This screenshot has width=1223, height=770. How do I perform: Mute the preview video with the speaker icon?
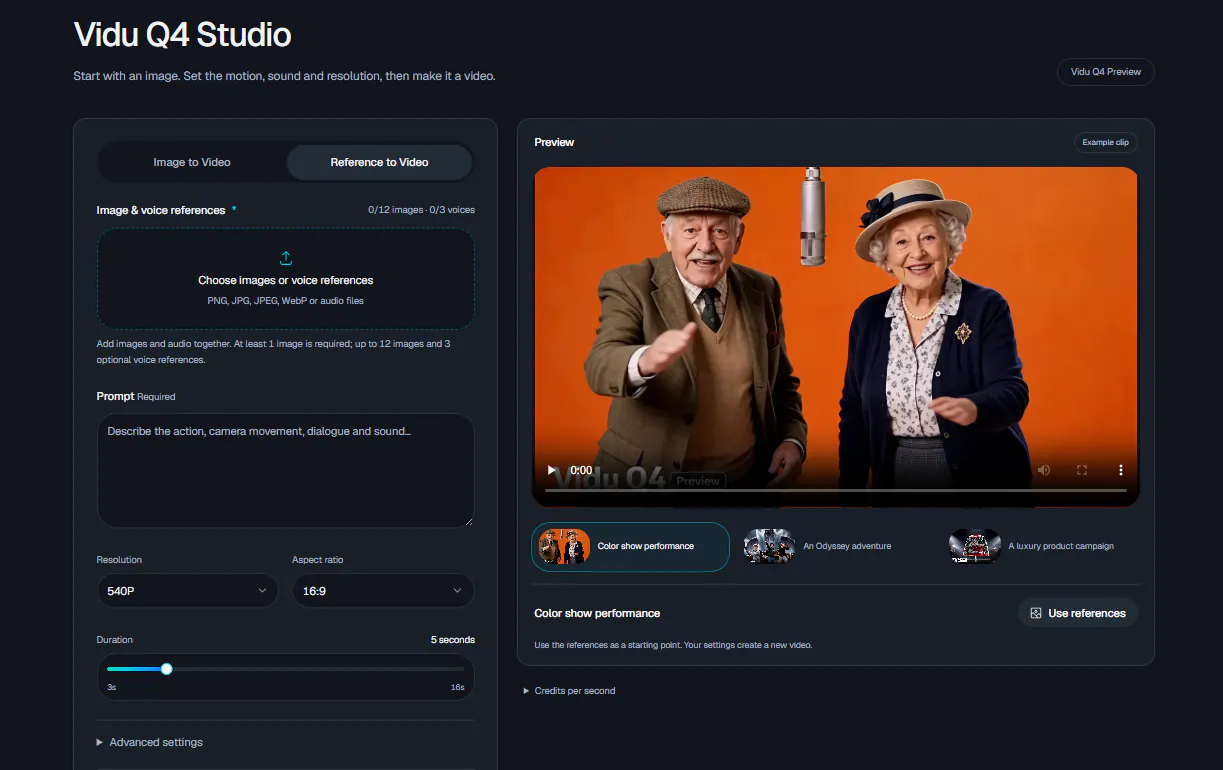click(1044, 470)
